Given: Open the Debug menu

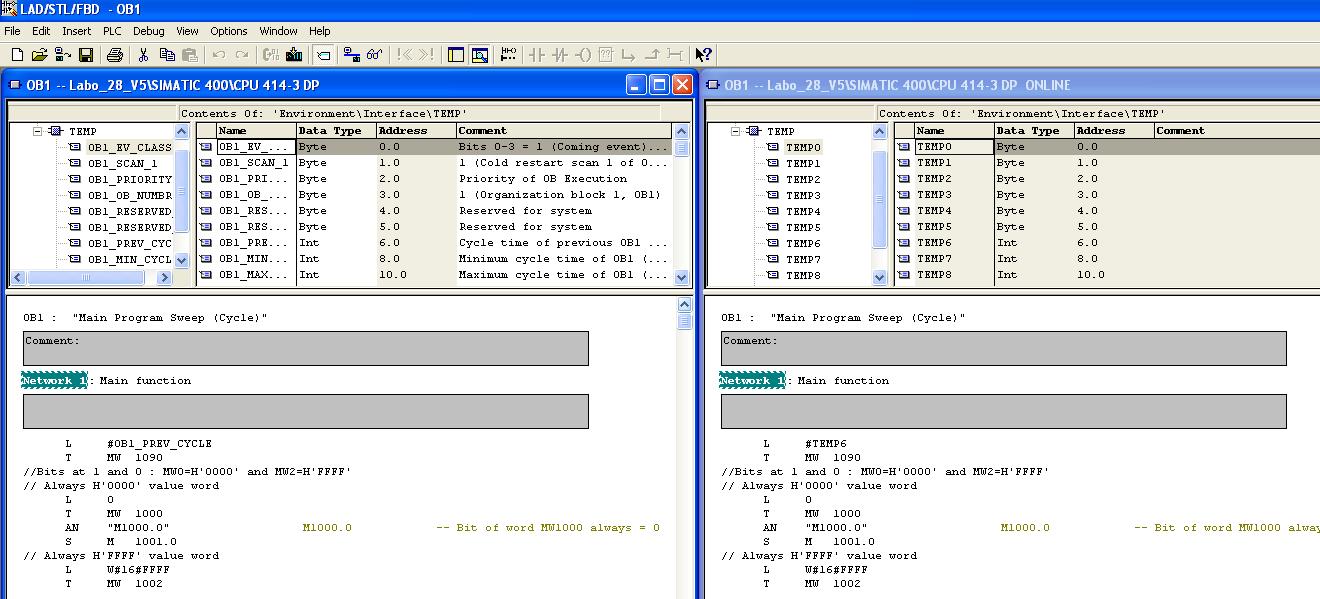Looking at the screenshot, I should tap(149, 31).
